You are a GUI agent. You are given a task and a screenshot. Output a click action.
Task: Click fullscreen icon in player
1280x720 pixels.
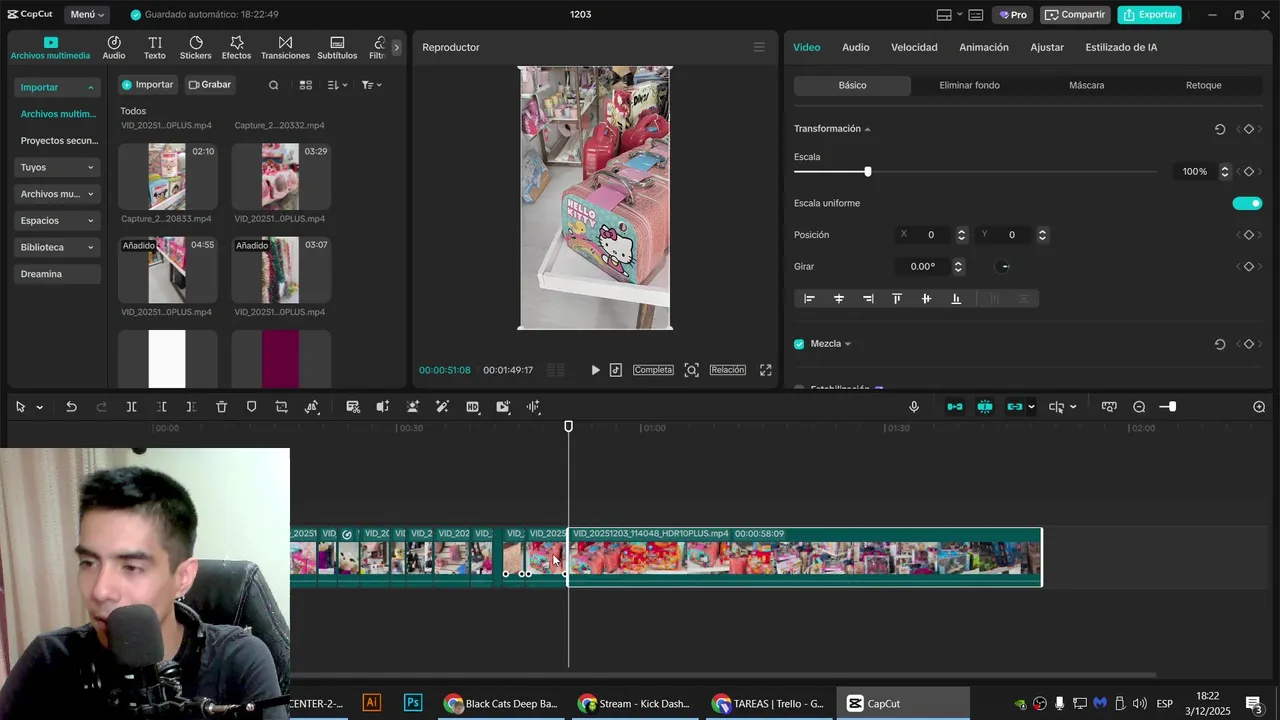tap(765, 370)
